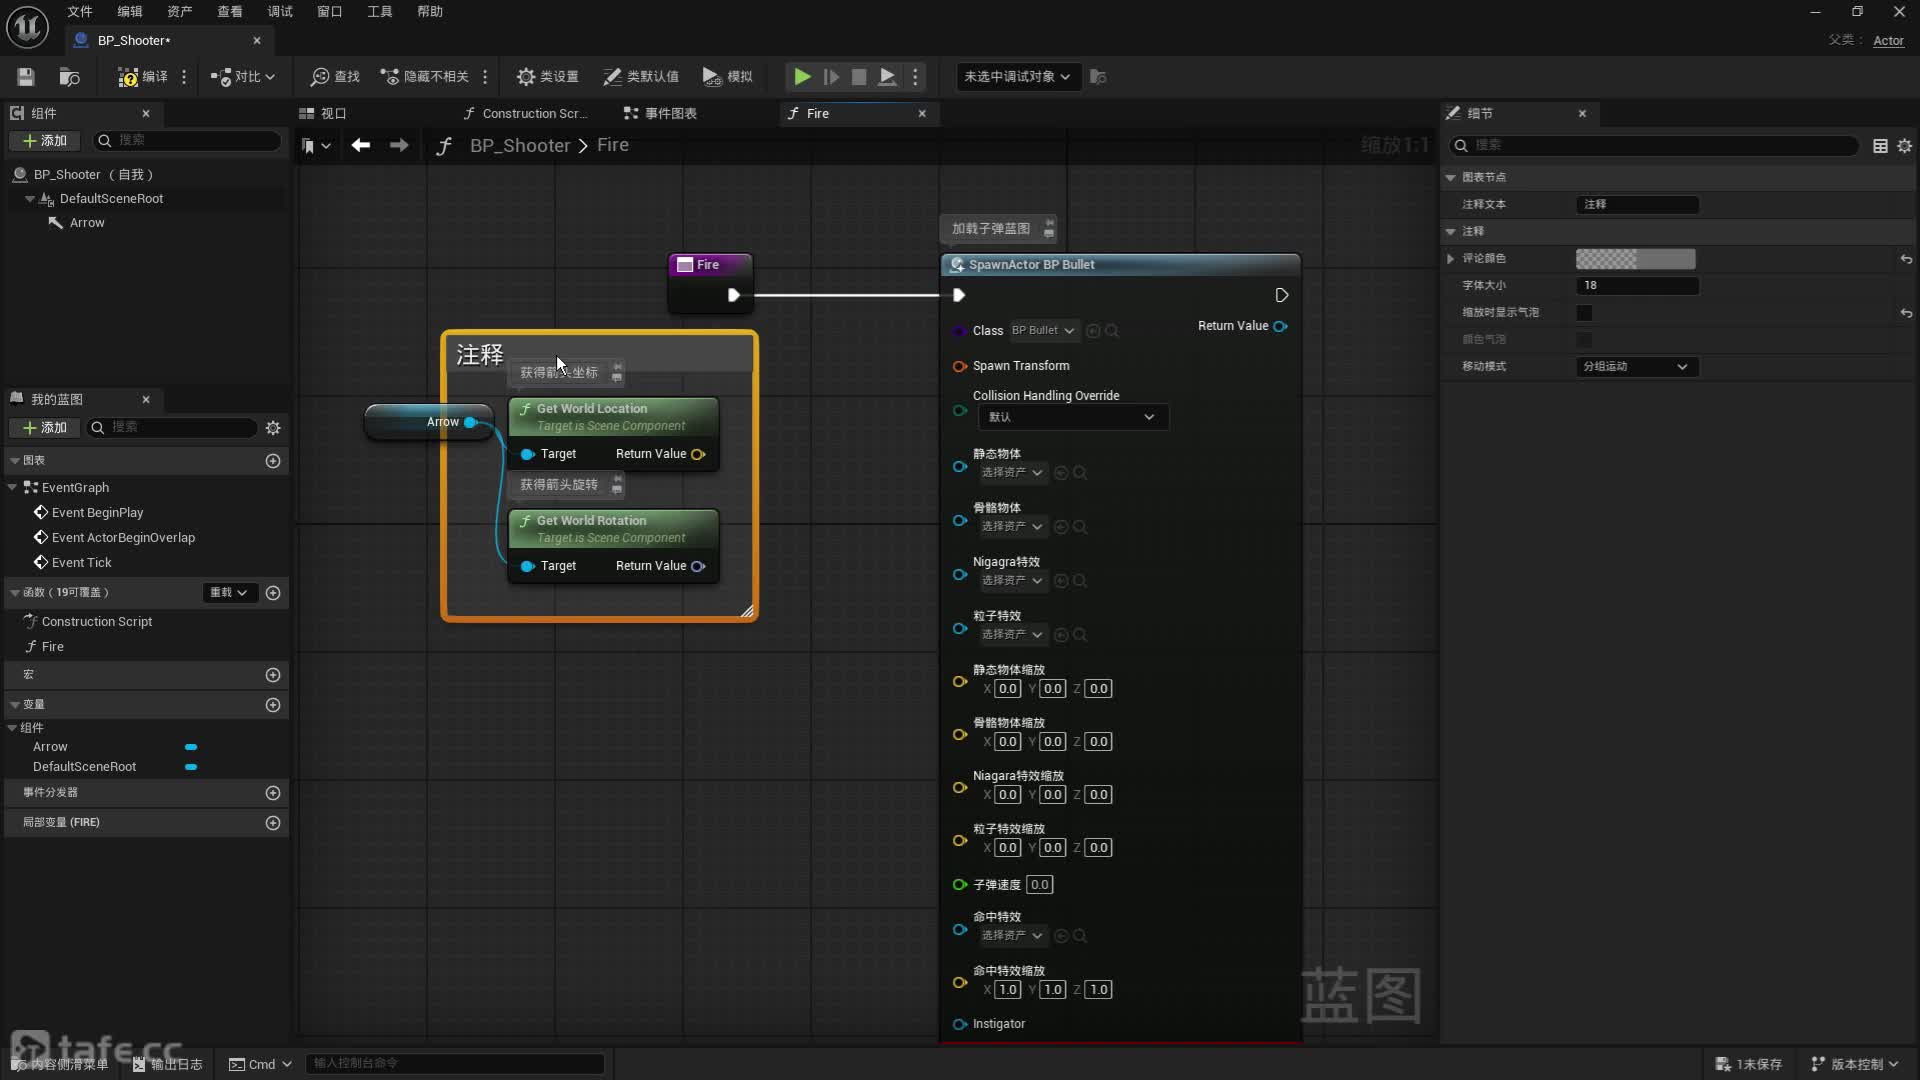Toggle show bubble when zoomed checkbox
The image size is (1920, 1080).
[1584, 313]
